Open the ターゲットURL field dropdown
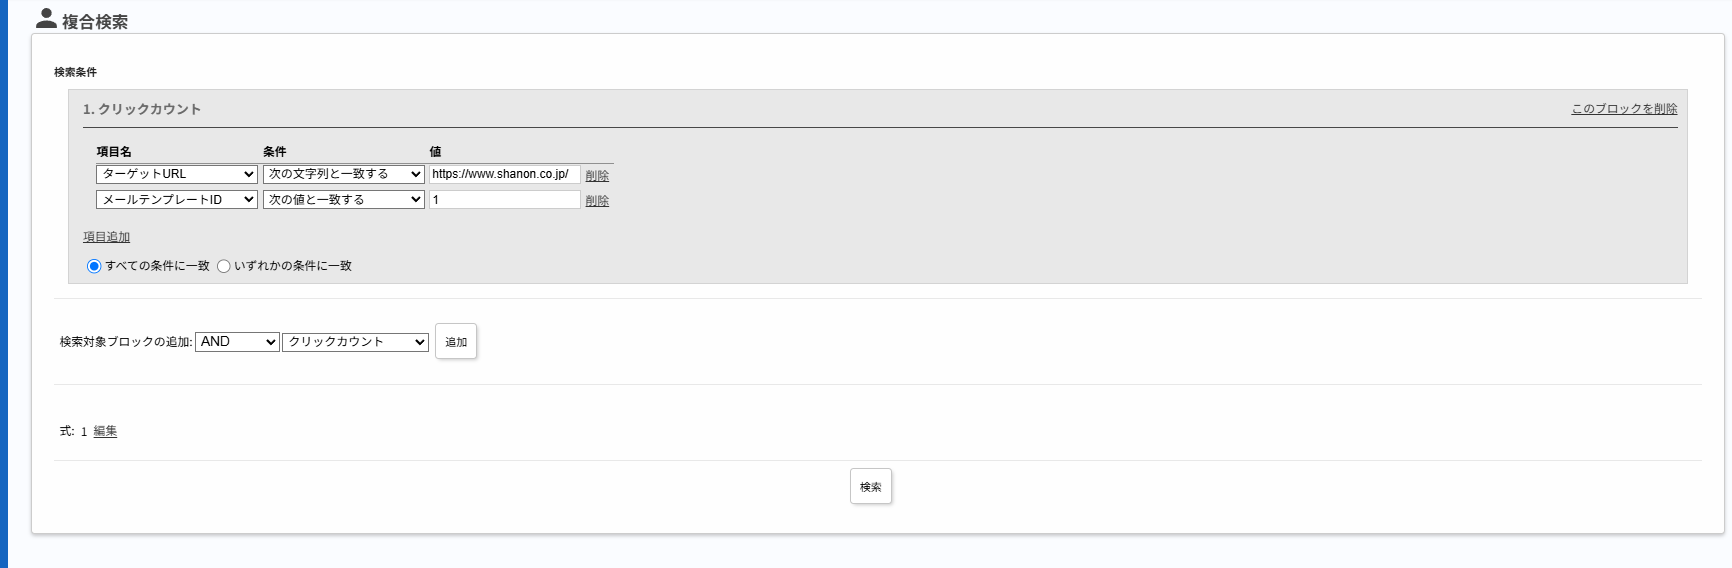The height and width of the screenshot is (568, 1732). (x=177, y=174)
